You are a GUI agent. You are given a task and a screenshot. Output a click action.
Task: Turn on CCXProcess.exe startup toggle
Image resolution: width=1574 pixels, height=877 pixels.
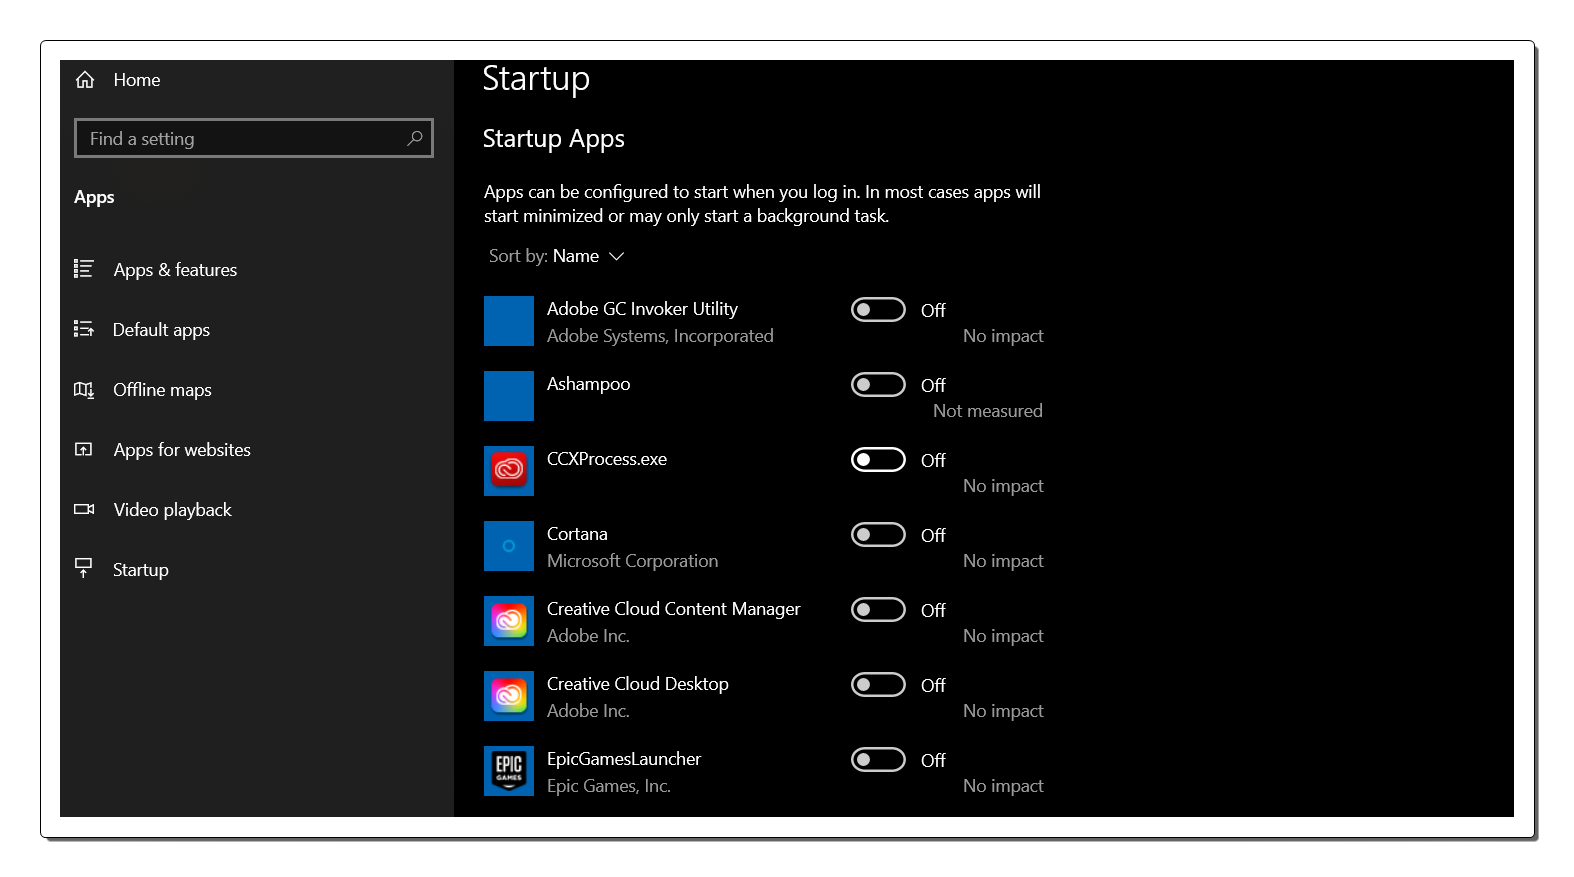pyautogui.click(x=878, y=460)
